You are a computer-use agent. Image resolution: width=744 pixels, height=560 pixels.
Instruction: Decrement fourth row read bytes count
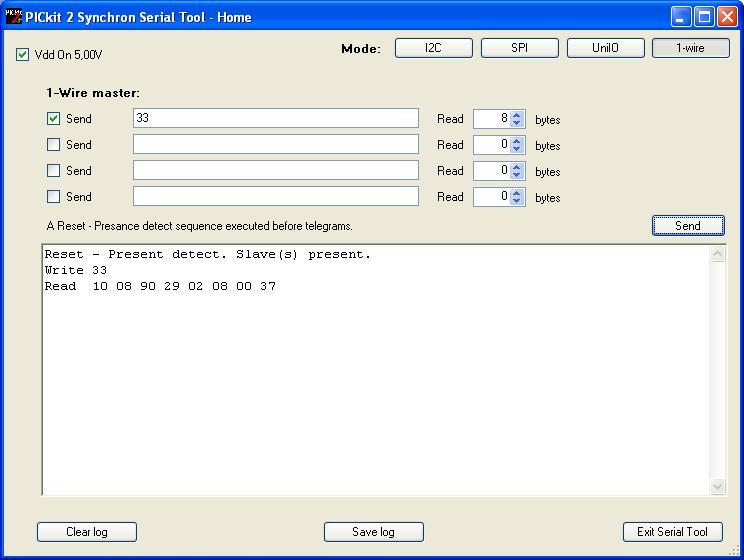pos(517,201)
